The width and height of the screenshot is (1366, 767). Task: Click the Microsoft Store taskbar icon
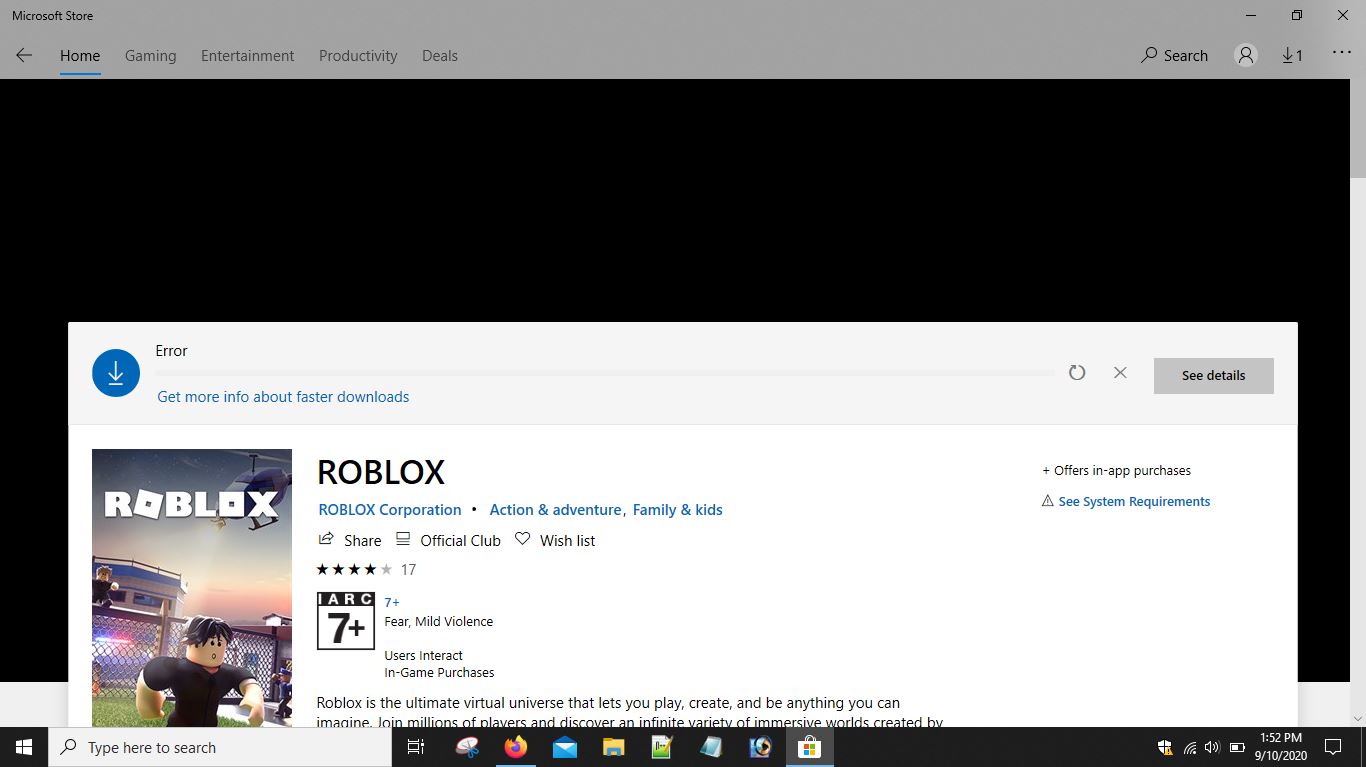[x=809, y=747]
